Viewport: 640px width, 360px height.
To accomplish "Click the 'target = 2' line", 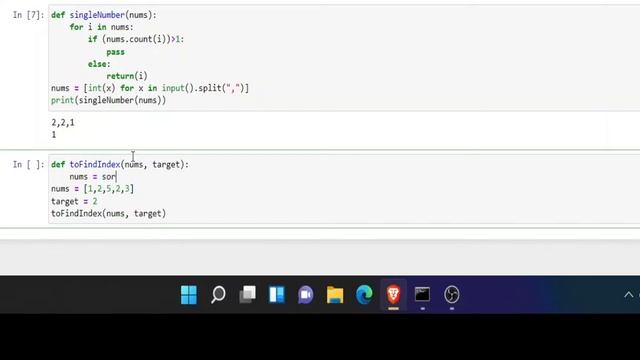I will tap(74, 201).
